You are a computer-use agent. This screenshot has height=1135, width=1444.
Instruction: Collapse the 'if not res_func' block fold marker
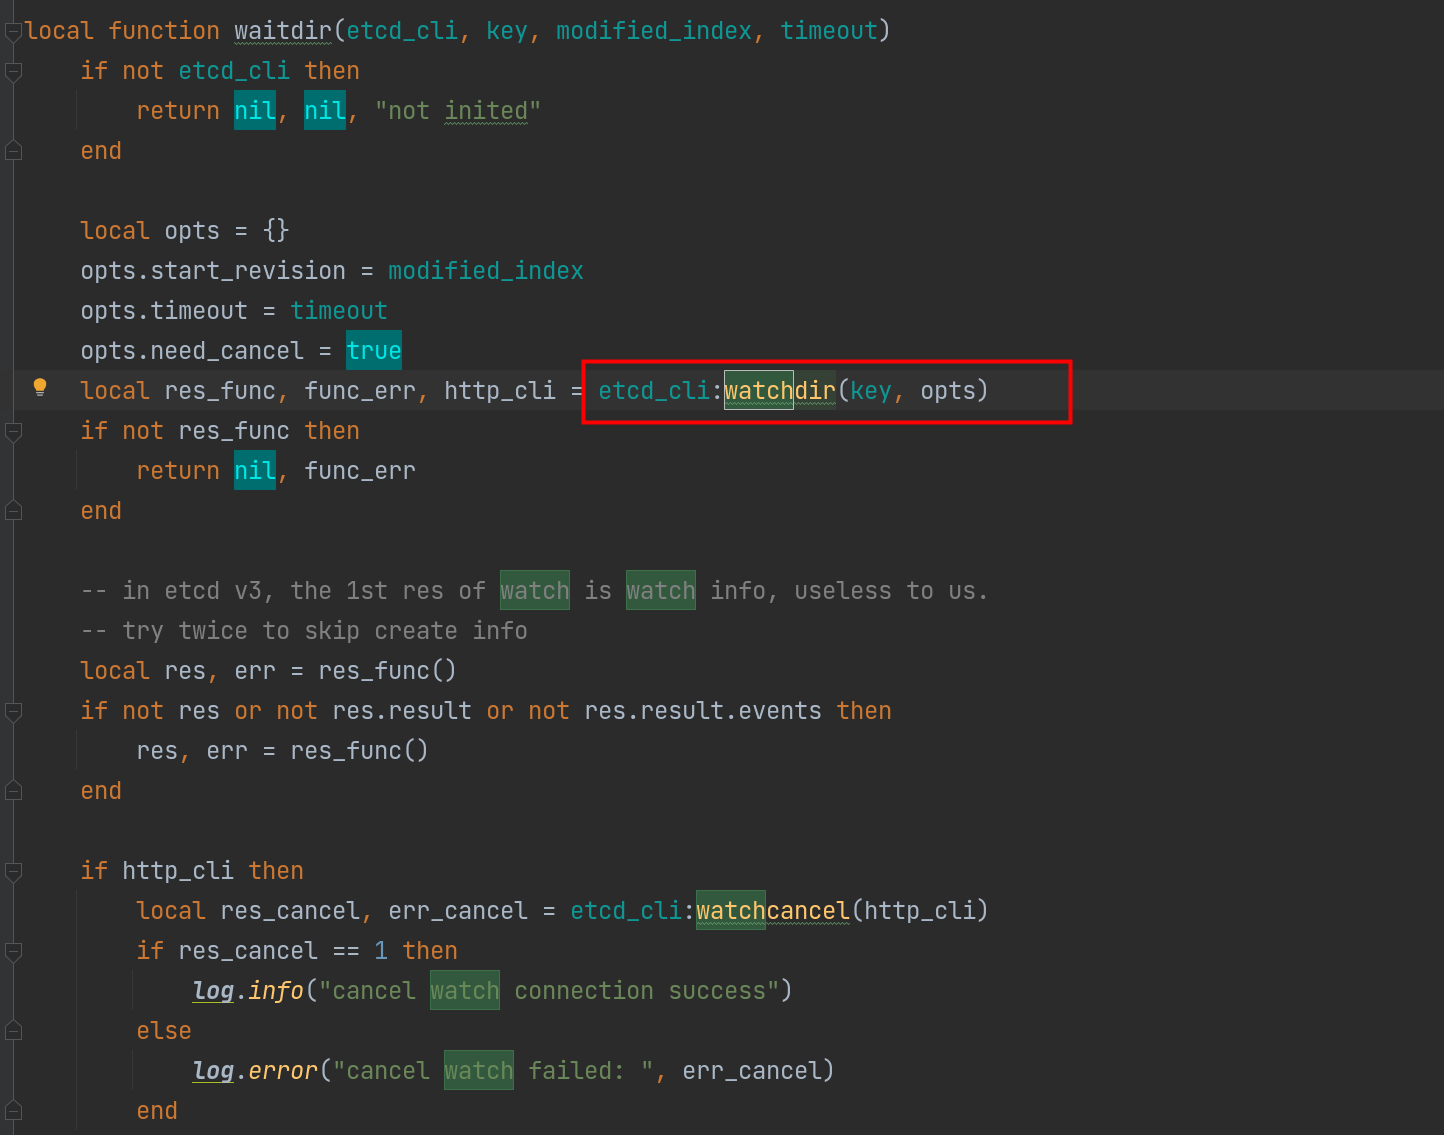tap(14, 430)
